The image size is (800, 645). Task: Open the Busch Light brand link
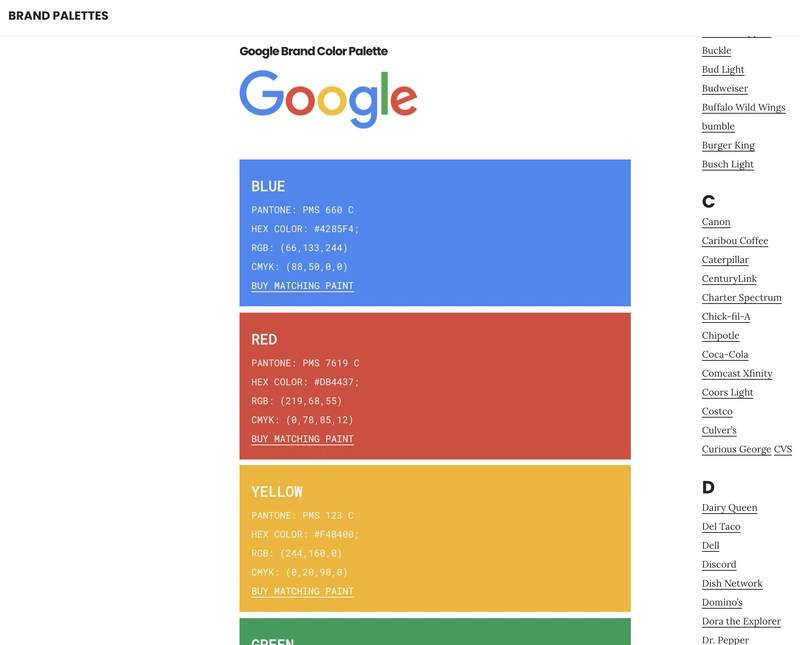point(728,164)
